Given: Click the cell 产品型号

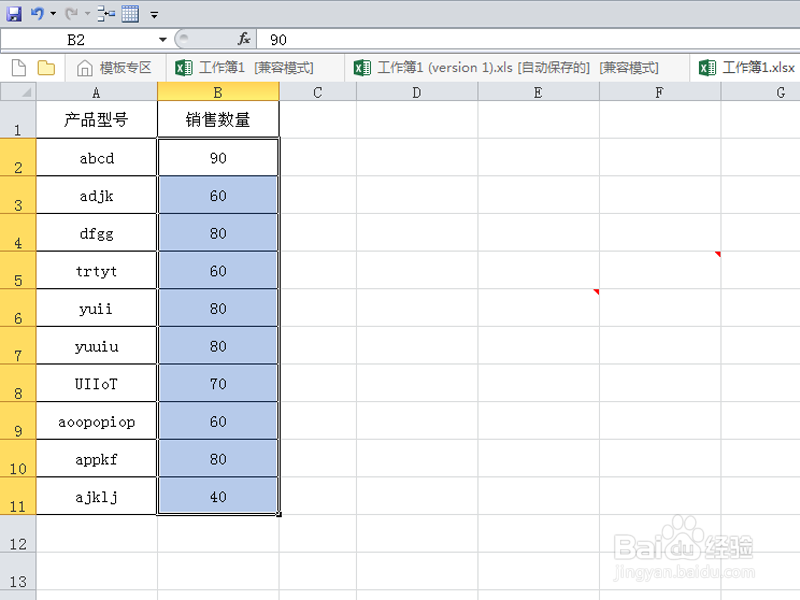Looking at the screenshot, I should pos(96,119).
